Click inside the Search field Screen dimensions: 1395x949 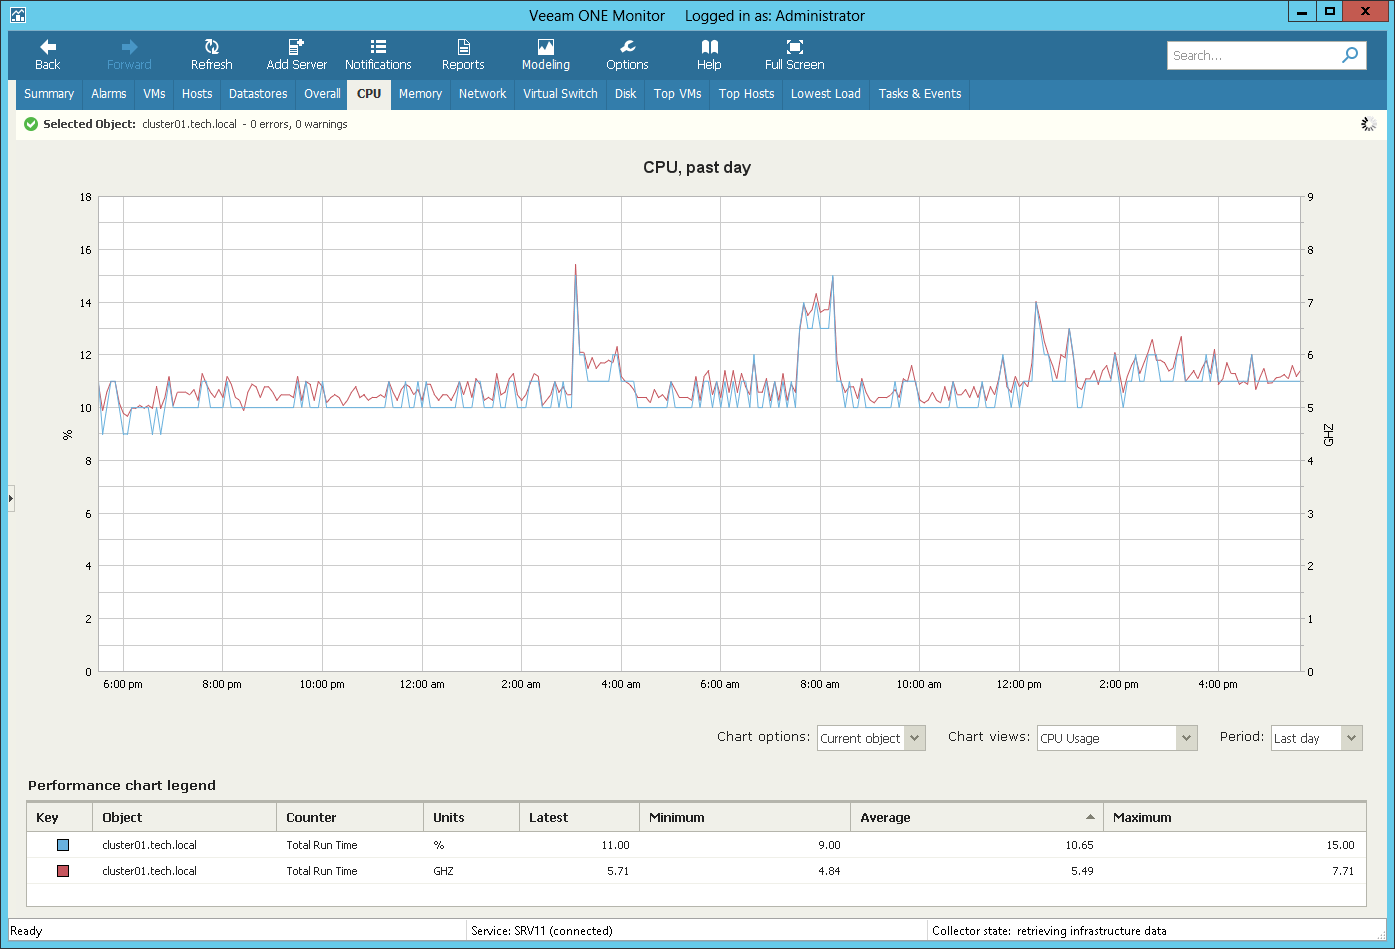pyautogui.click(x=1252, y=55)
